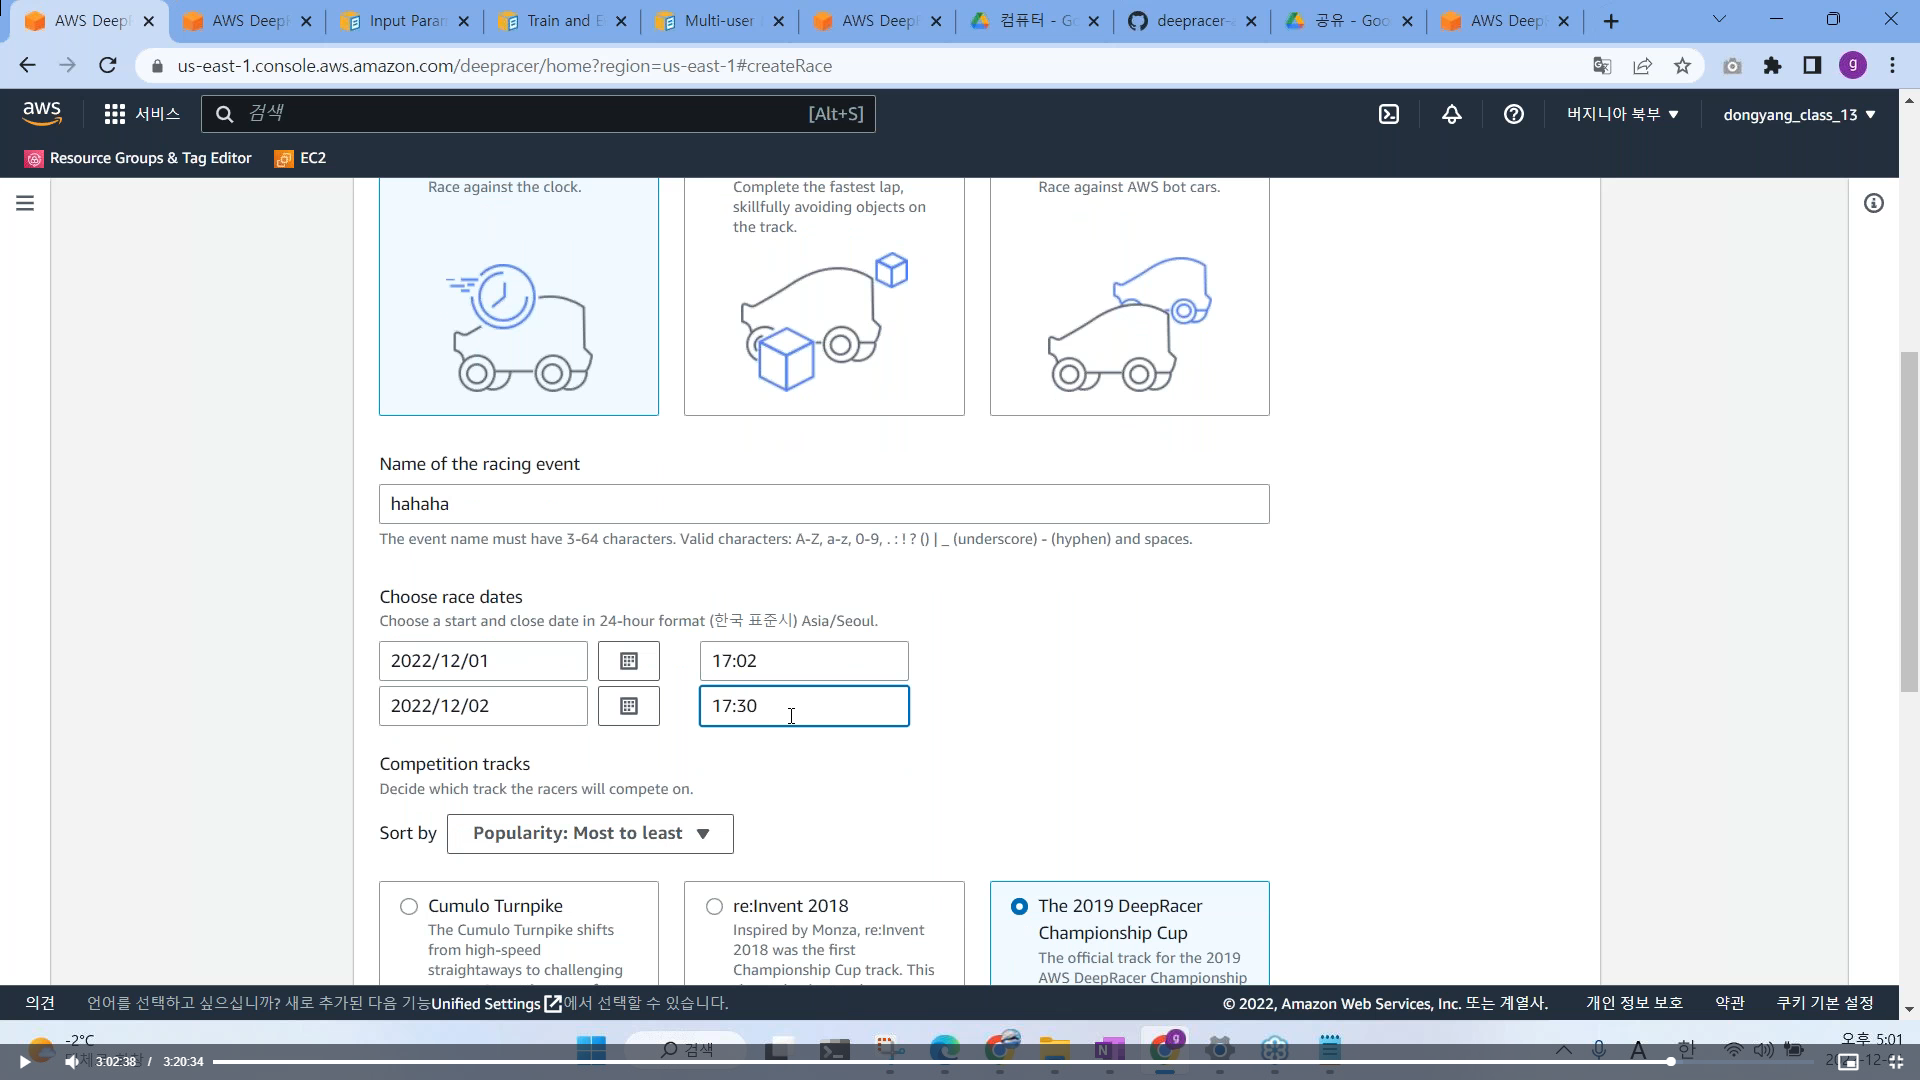Open the services grid menu

pyautogui.click(x=115, y=114)
